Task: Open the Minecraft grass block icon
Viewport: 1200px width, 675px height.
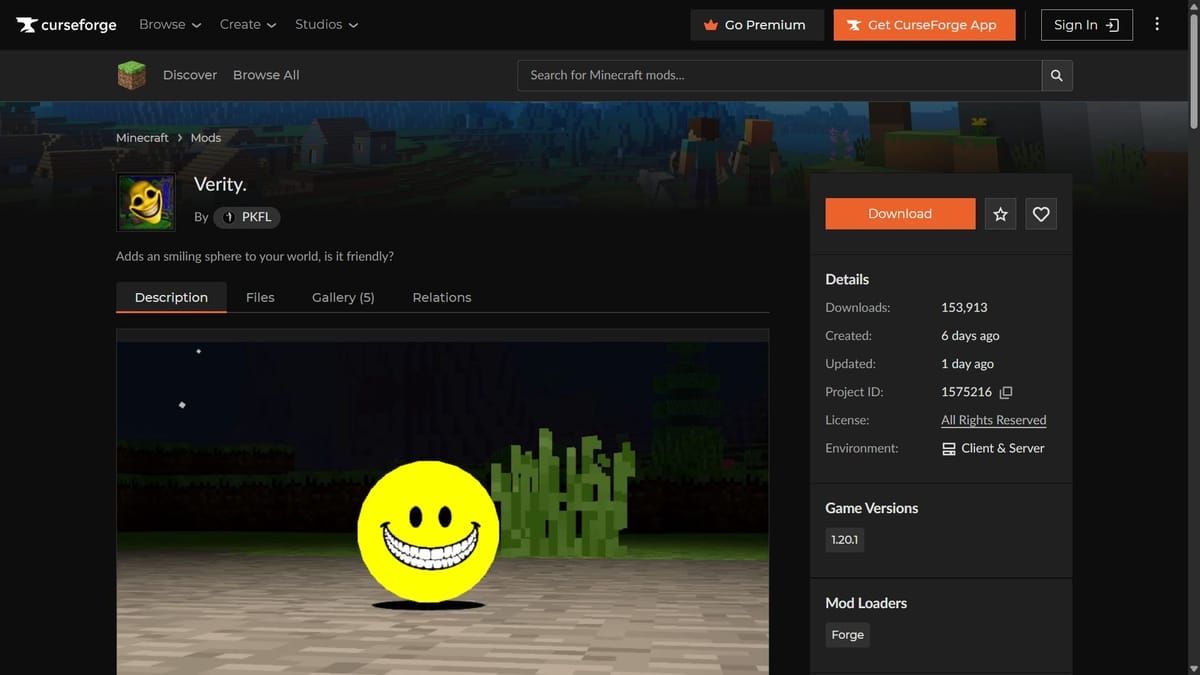Action: [x=132, y=75]
